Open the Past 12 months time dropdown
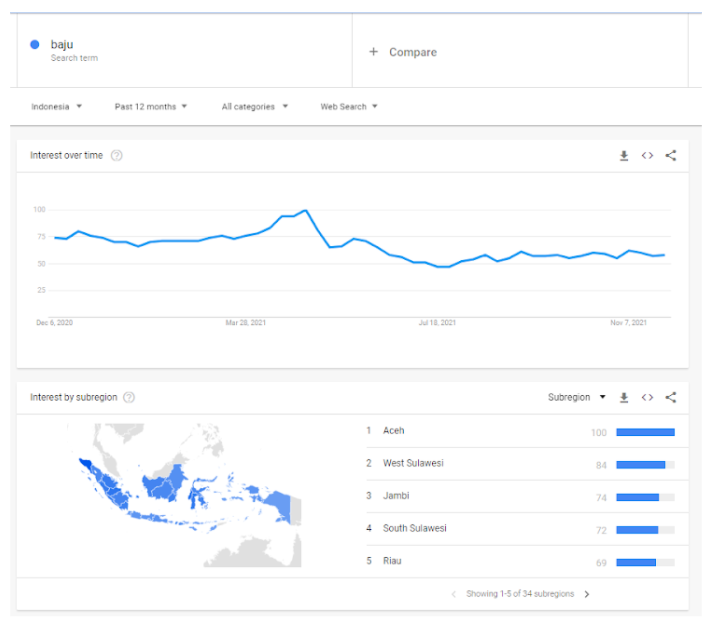This screenshot has width=707, height=627. pyautogui.click(x=151, y=106)
